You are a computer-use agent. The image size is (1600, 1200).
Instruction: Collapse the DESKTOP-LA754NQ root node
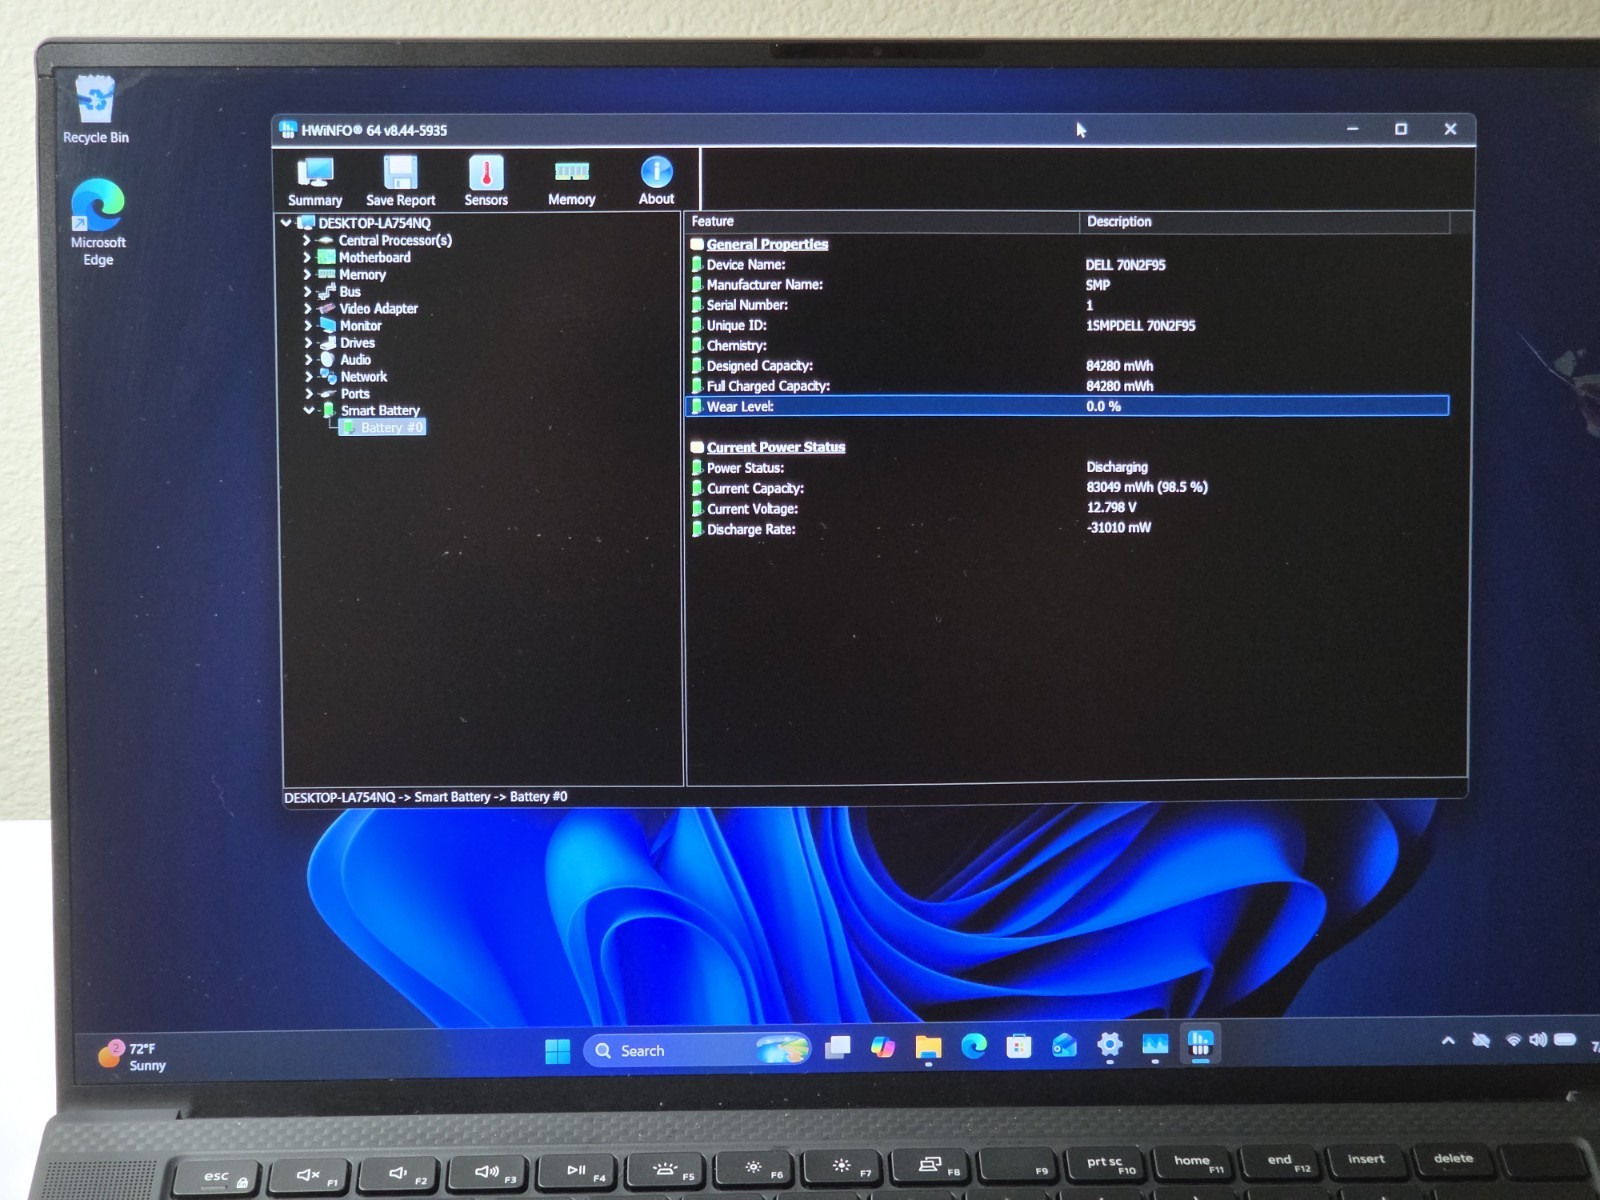click(286, 223)
